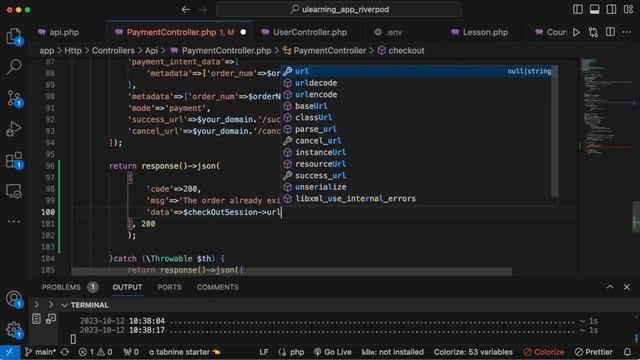This screenshot has width=640, height=360.
Task: Open remote window indicator in status bar
Action: (10, 352)
